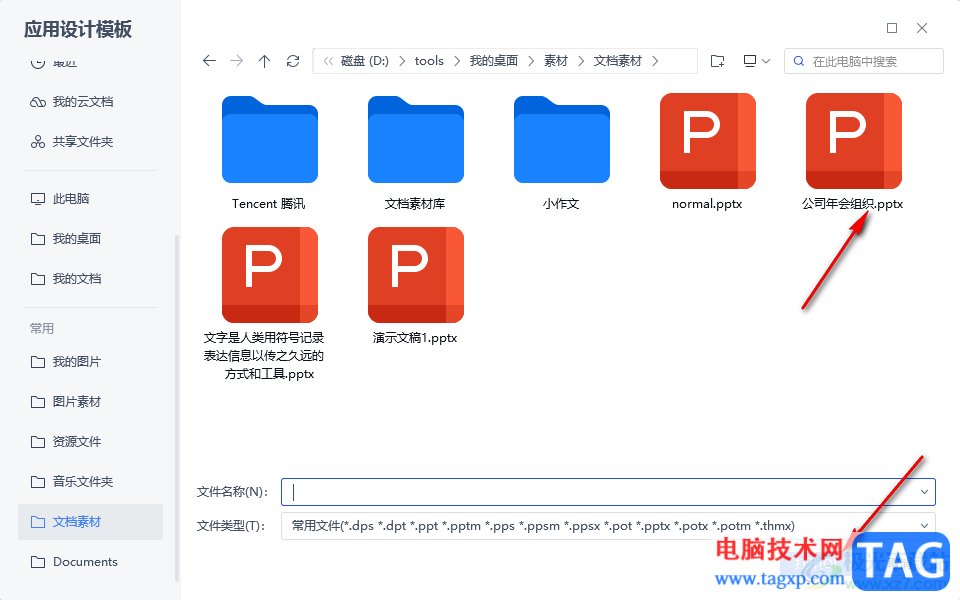Expand the breadcrumb overflow double chevron
The height and width of the screenshot is (600, 960).
coord(328,61)
